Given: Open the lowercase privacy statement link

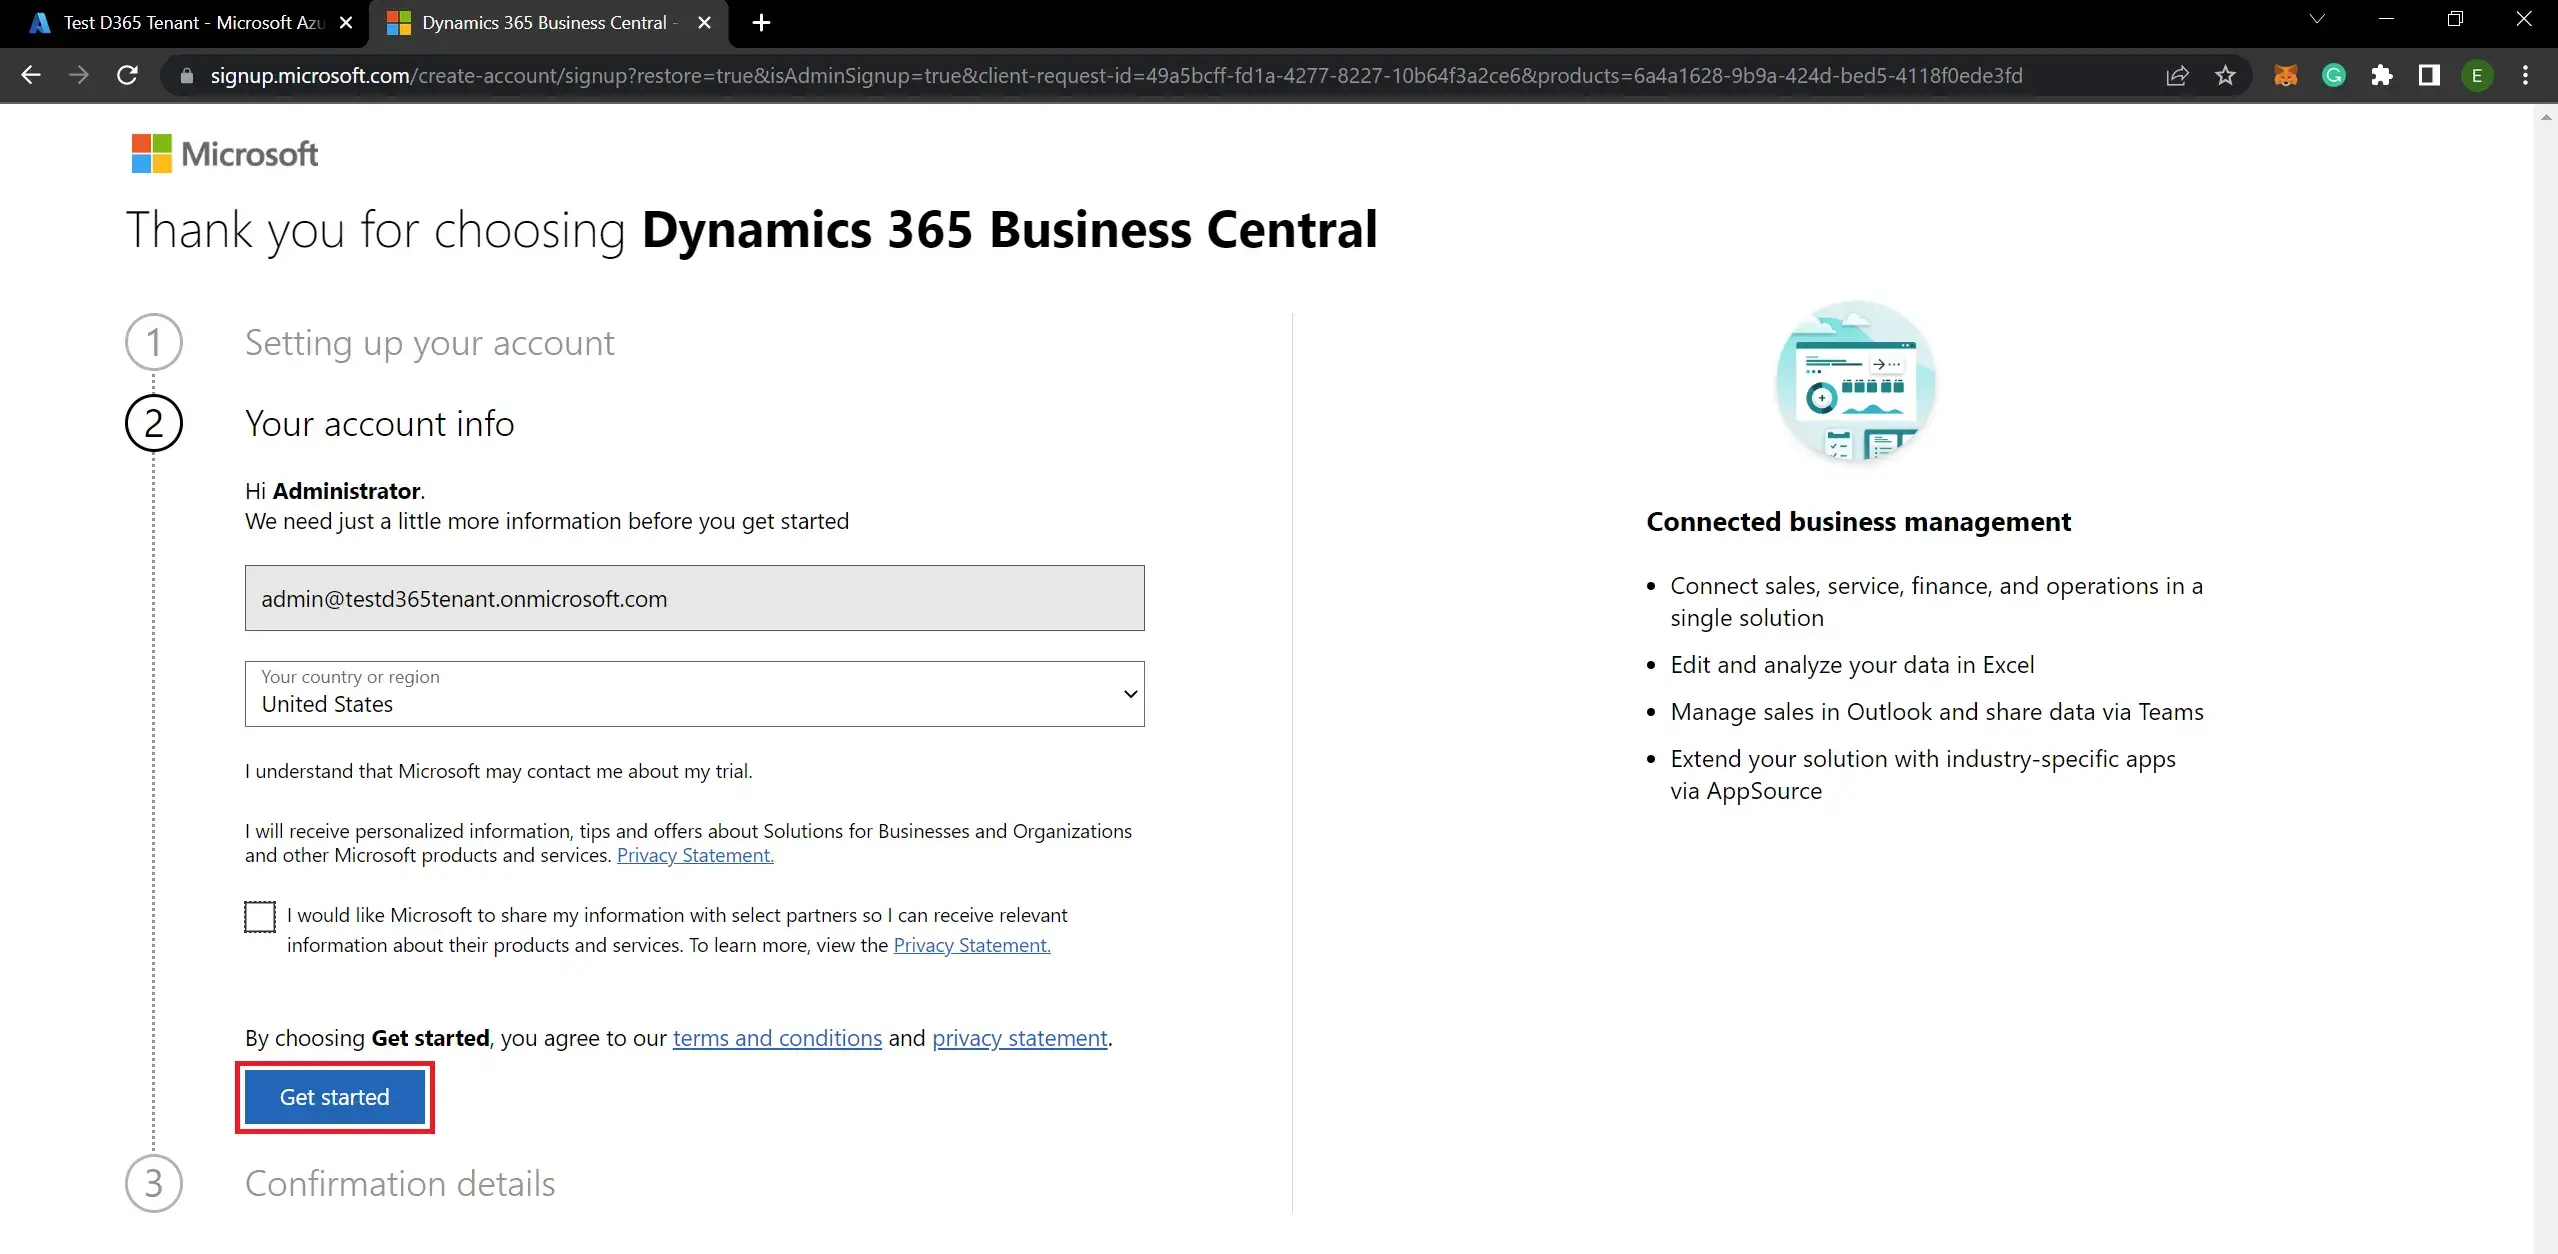Looking at the screenshot, I should pyautogui.click(x=1020, y=1038).
